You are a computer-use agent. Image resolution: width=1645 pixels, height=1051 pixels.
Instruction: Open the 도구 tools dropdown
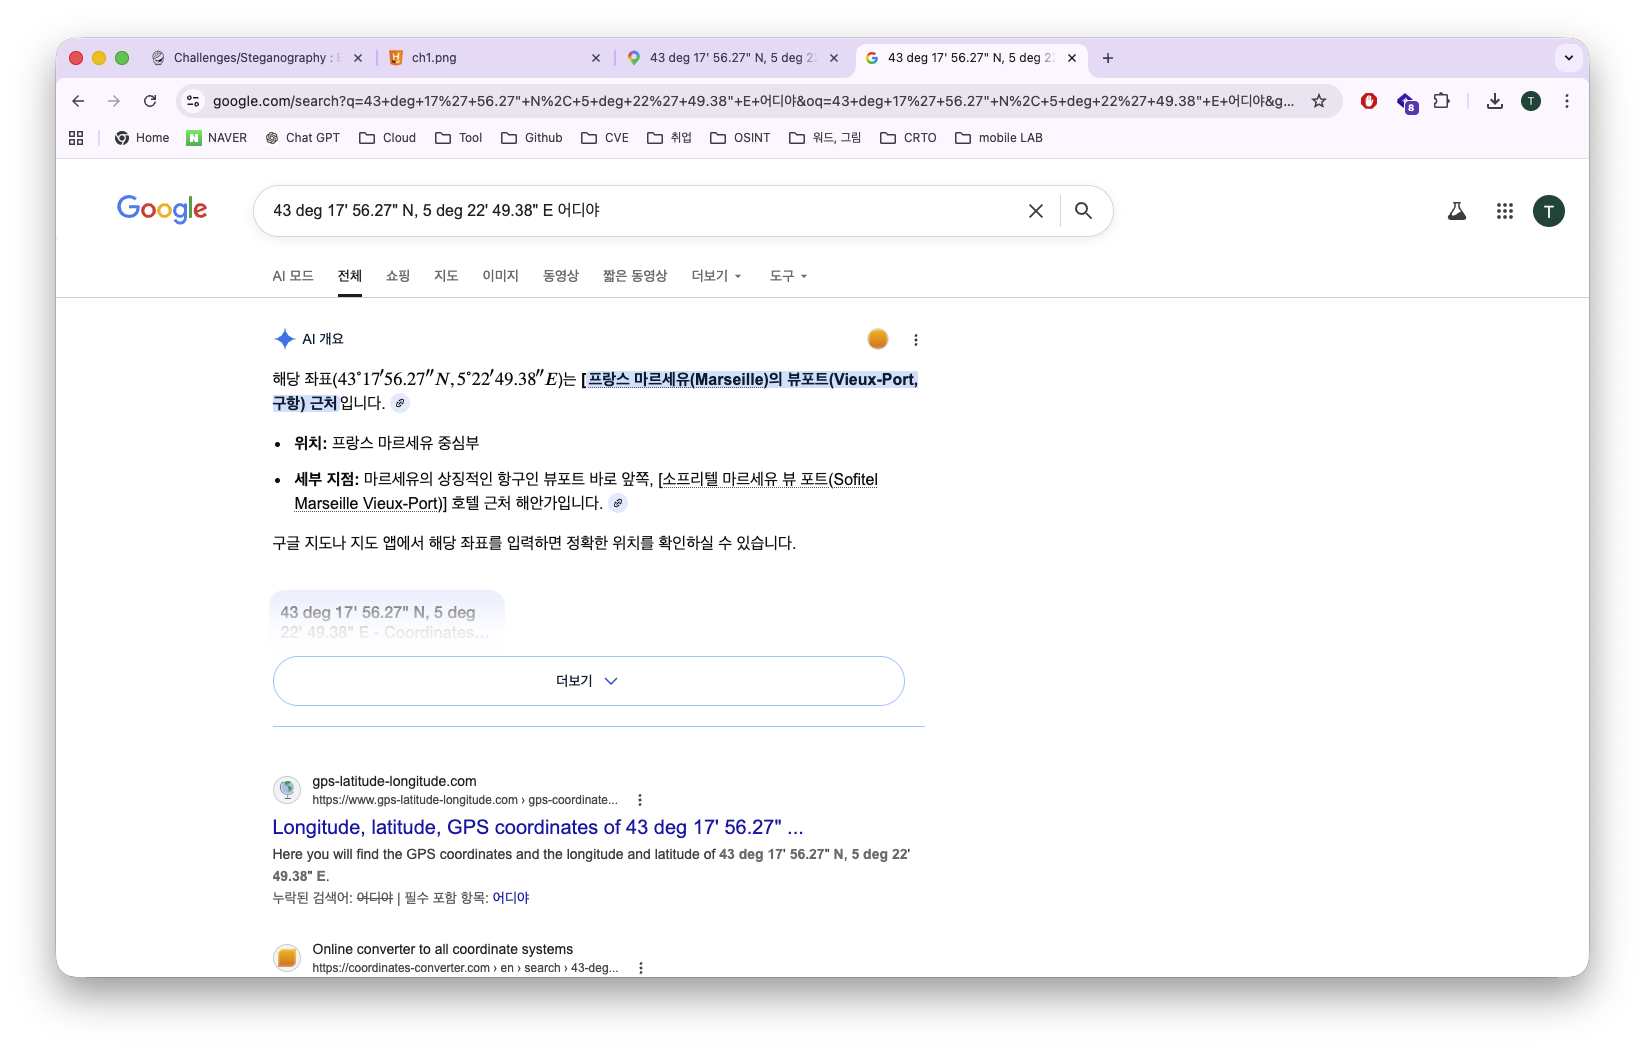coord(788,276)
